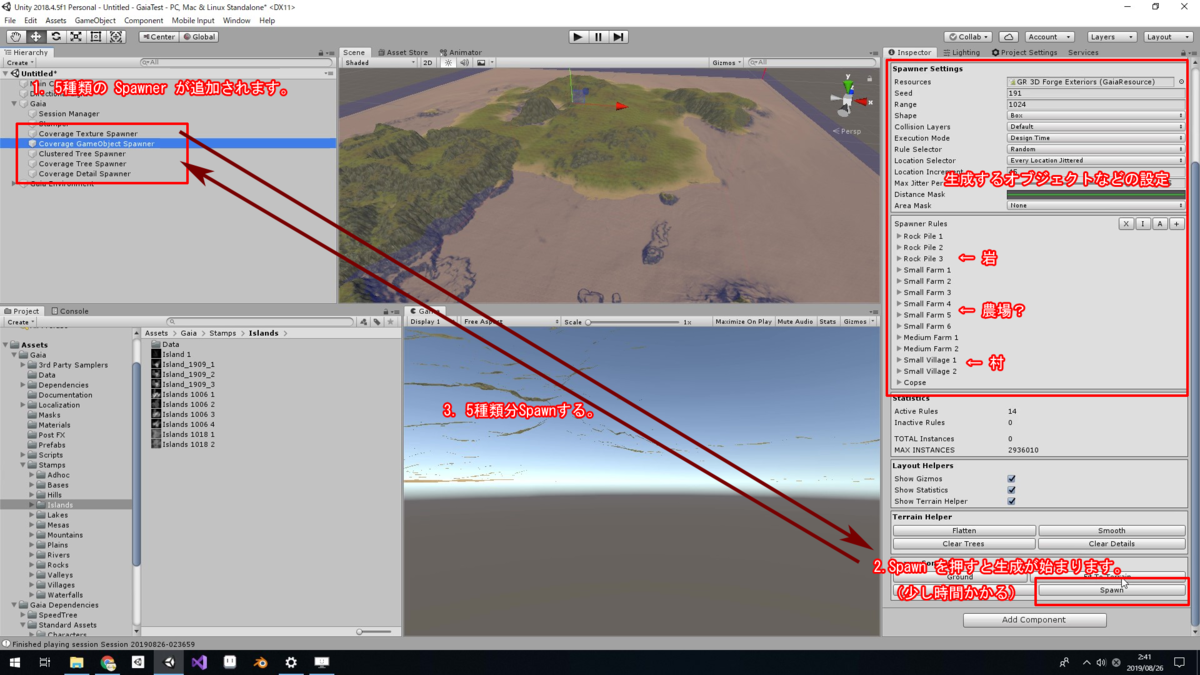Toggle Show Statistics checkbox

tap(1012, 490)
